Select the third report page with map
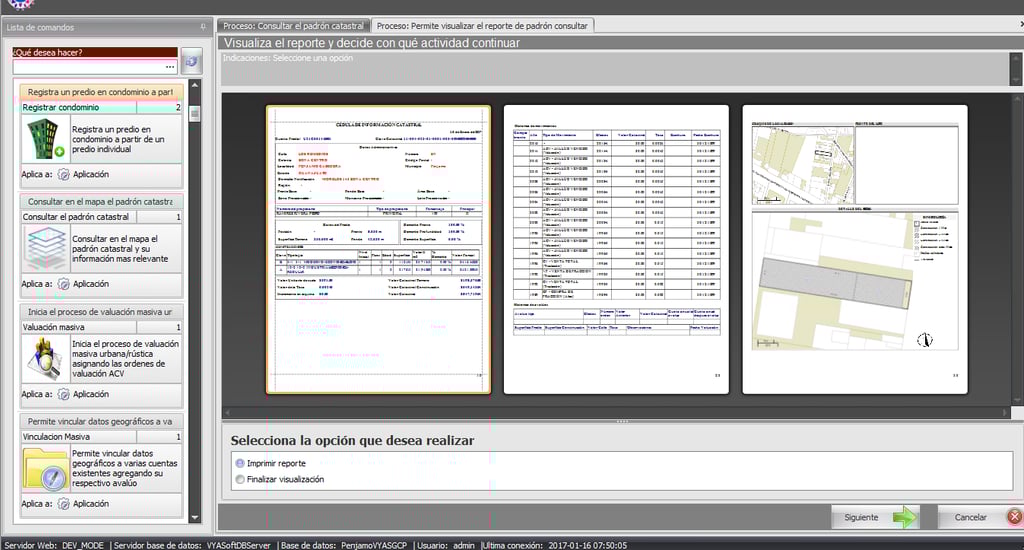Image resolution: width=1024 pixels, height=550 pixels. point(854,249)
